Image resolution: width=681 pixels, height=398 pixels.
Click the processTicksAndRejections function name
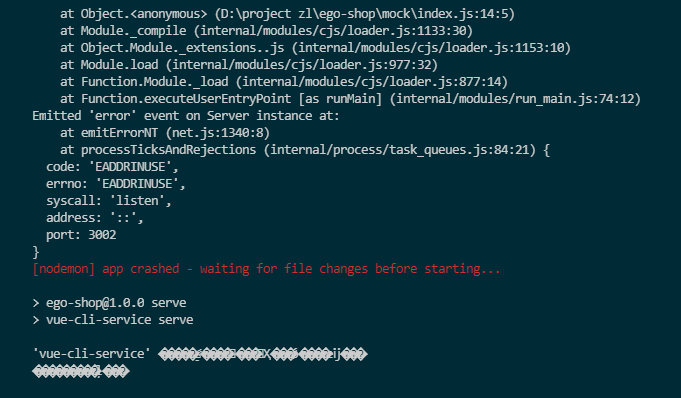click(169, 149)
